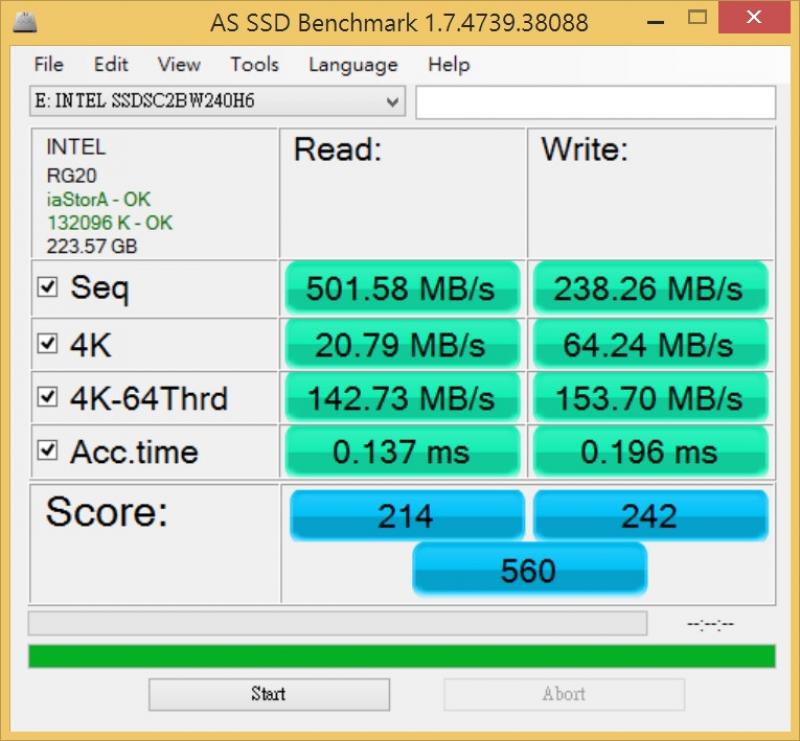Click the empty text field beside drive selector

[x=595, y=101]
